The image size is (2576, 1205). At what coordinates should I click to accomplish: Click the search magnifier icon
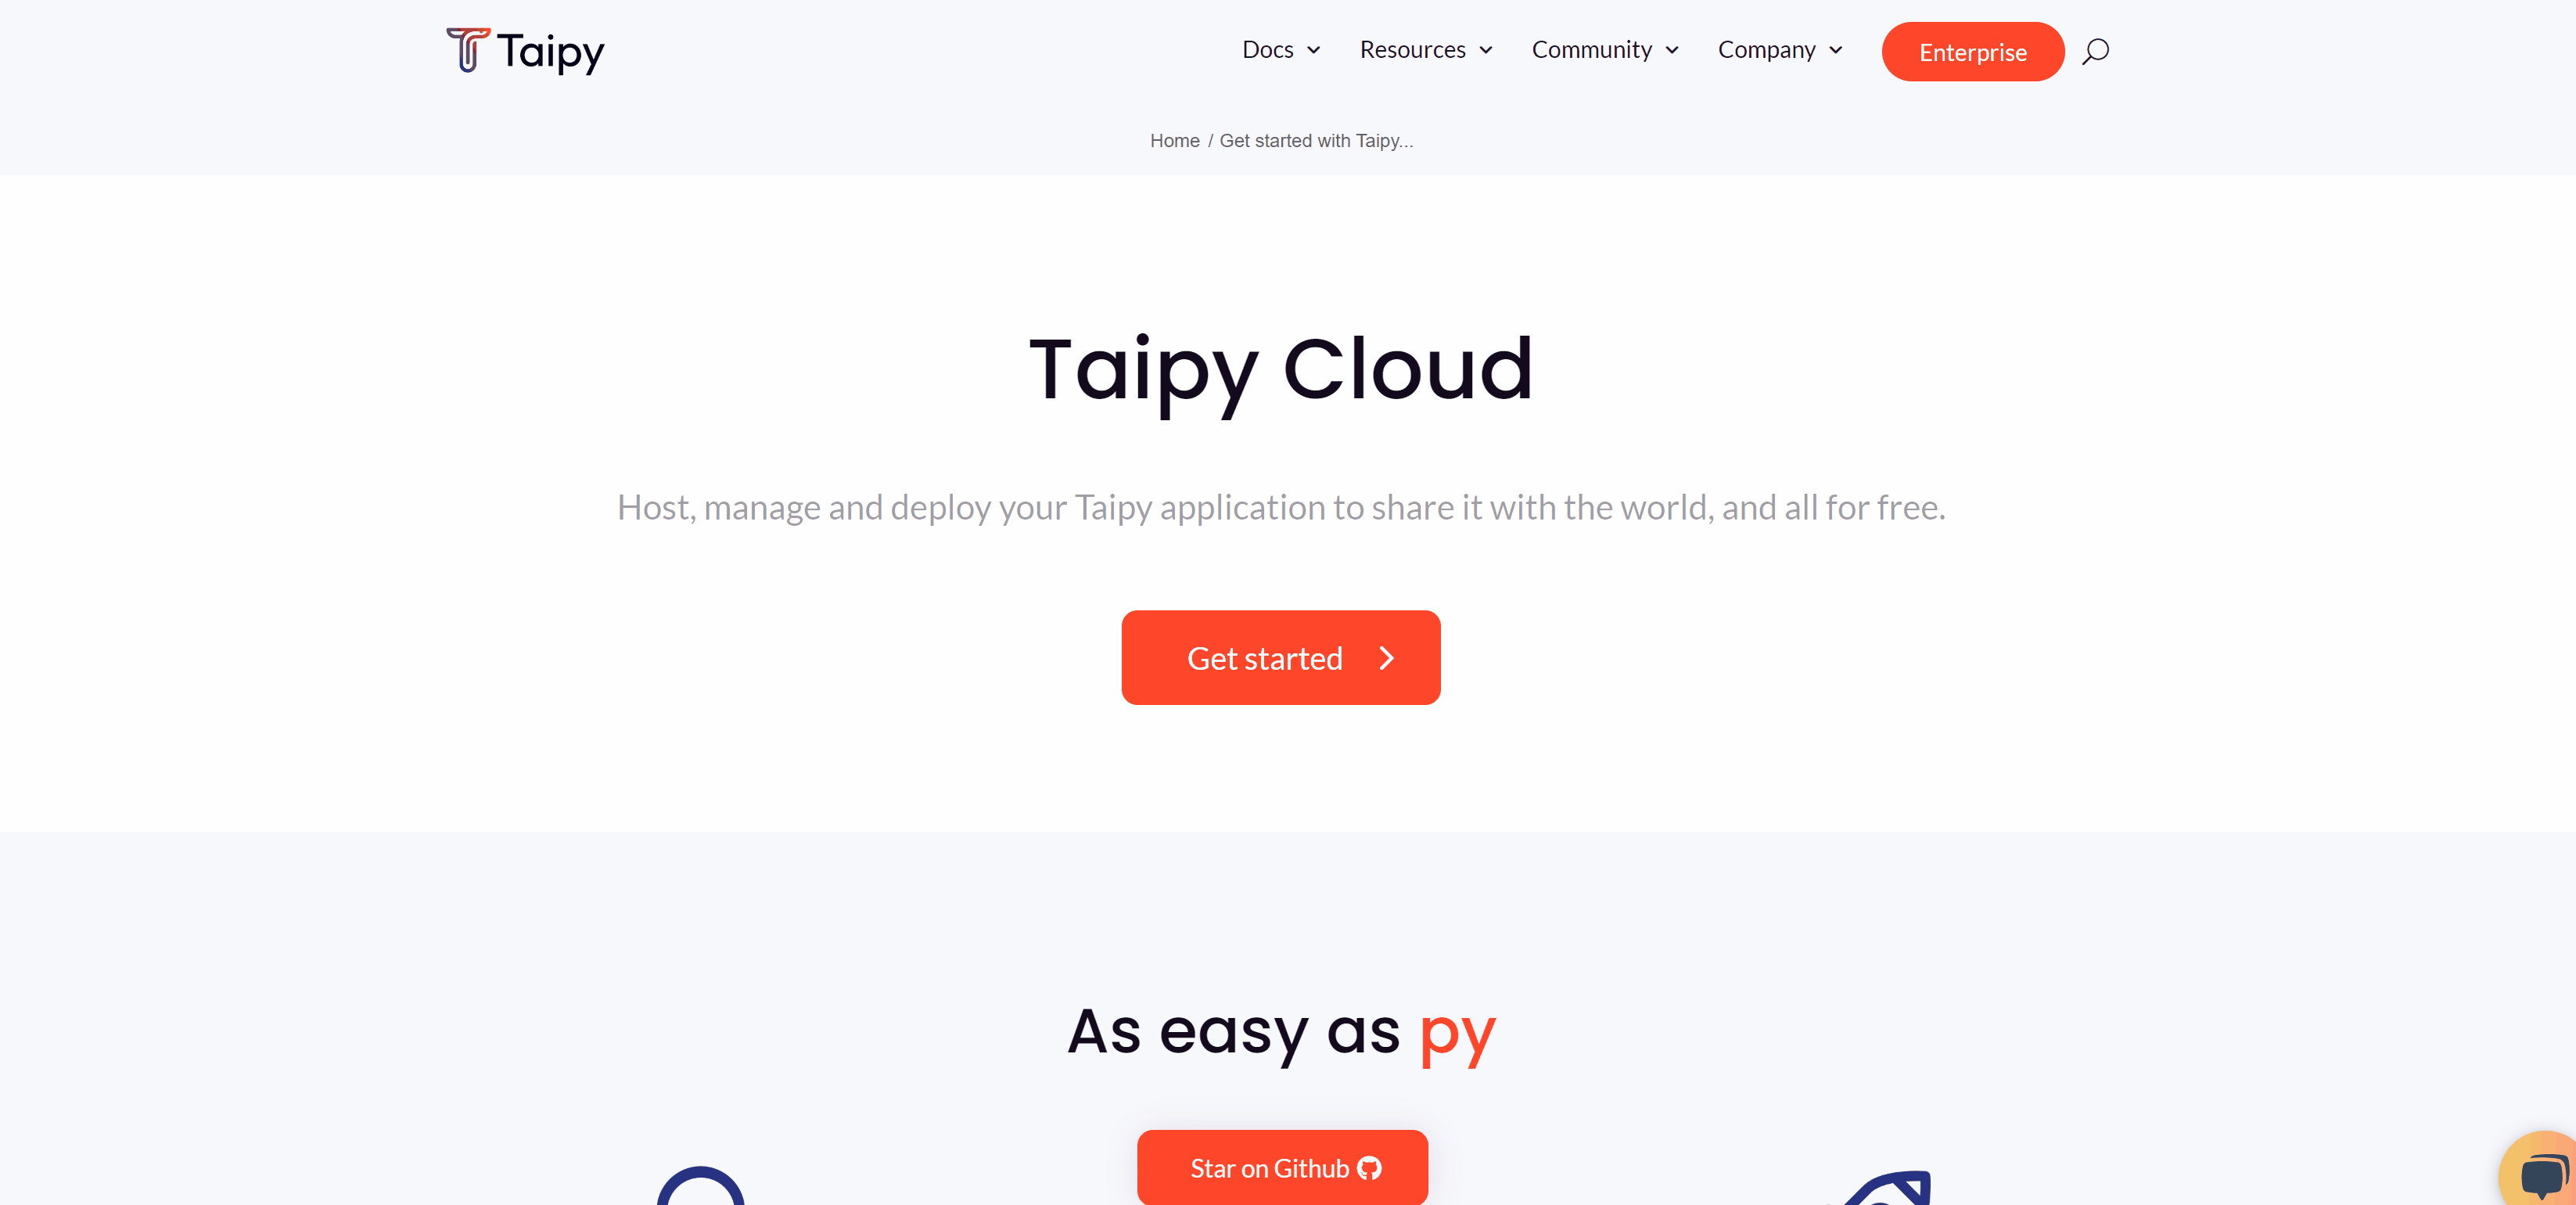pos(2096,49)
